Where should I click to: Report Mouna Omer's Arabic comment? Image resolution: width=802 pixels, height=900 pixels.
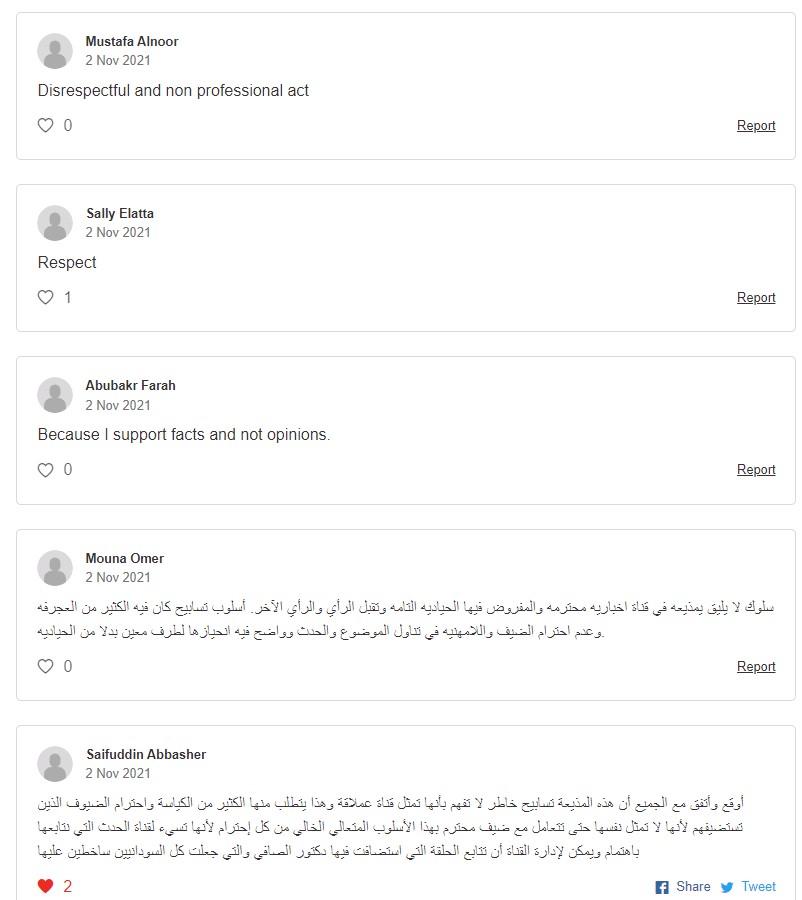tap(756, 667)
